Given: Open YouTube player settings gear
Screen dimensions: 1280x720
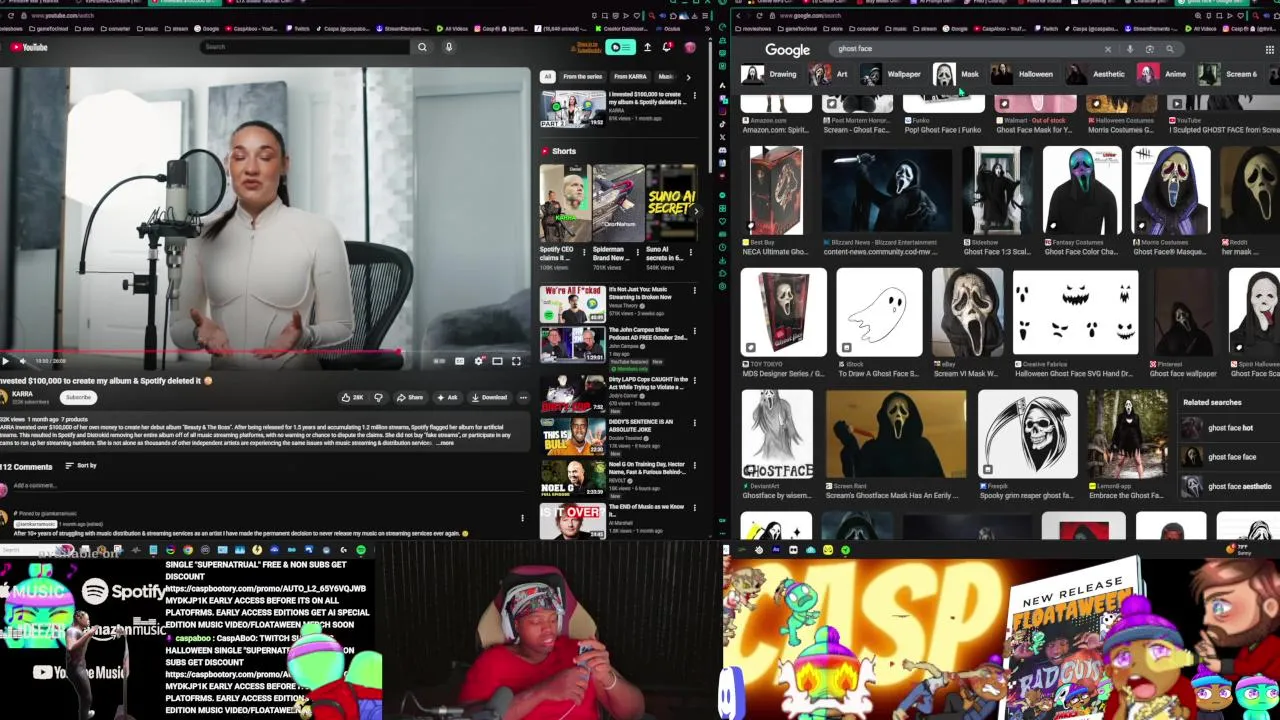Looking at the screenshot, I should point(479,361).
